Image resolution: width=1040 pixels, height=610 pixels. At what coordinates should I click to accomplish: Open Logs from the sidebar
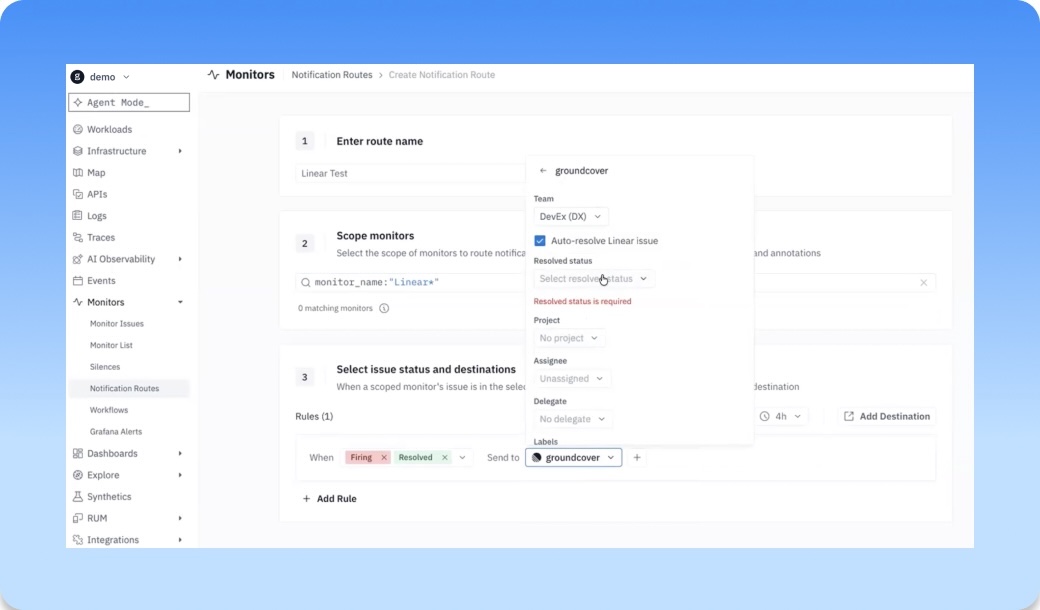click(x=97, y=216)
